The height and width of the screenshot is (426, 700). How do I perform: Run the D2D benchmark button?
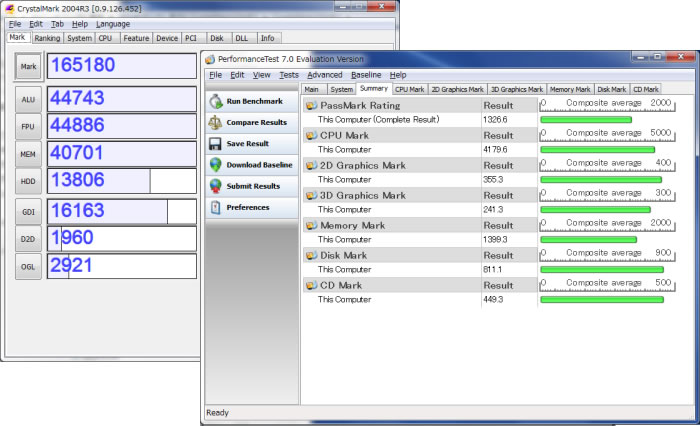28,239
